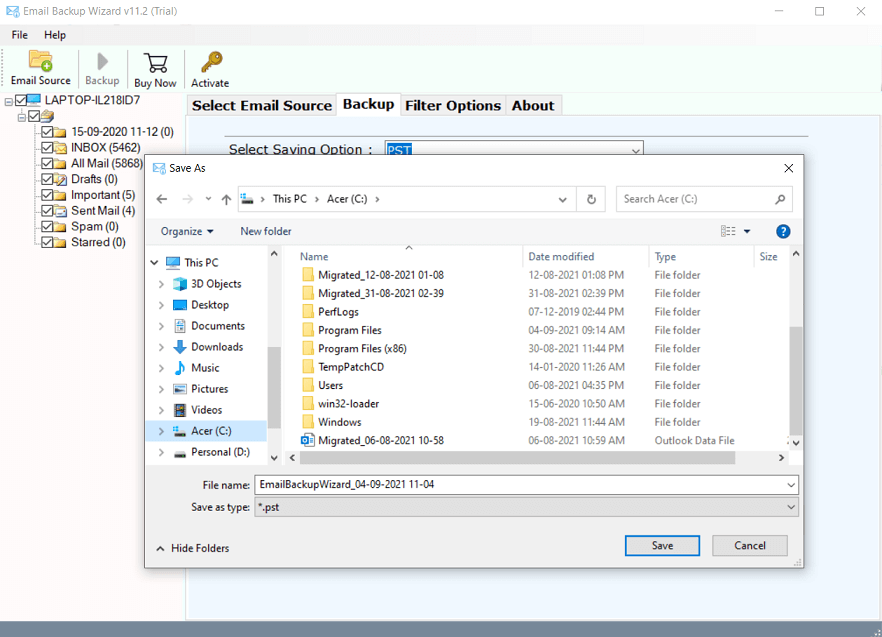Select the Users folder icon
Screen dimensions: 882x637
308,385
